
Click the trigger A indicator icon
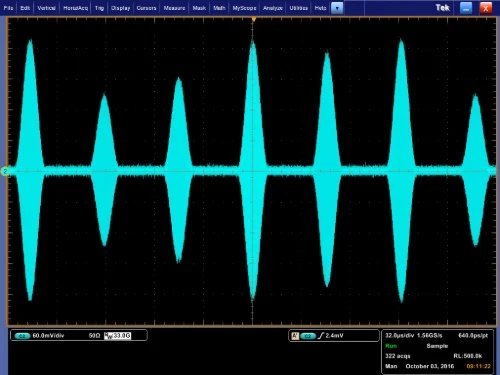[295, 336]
